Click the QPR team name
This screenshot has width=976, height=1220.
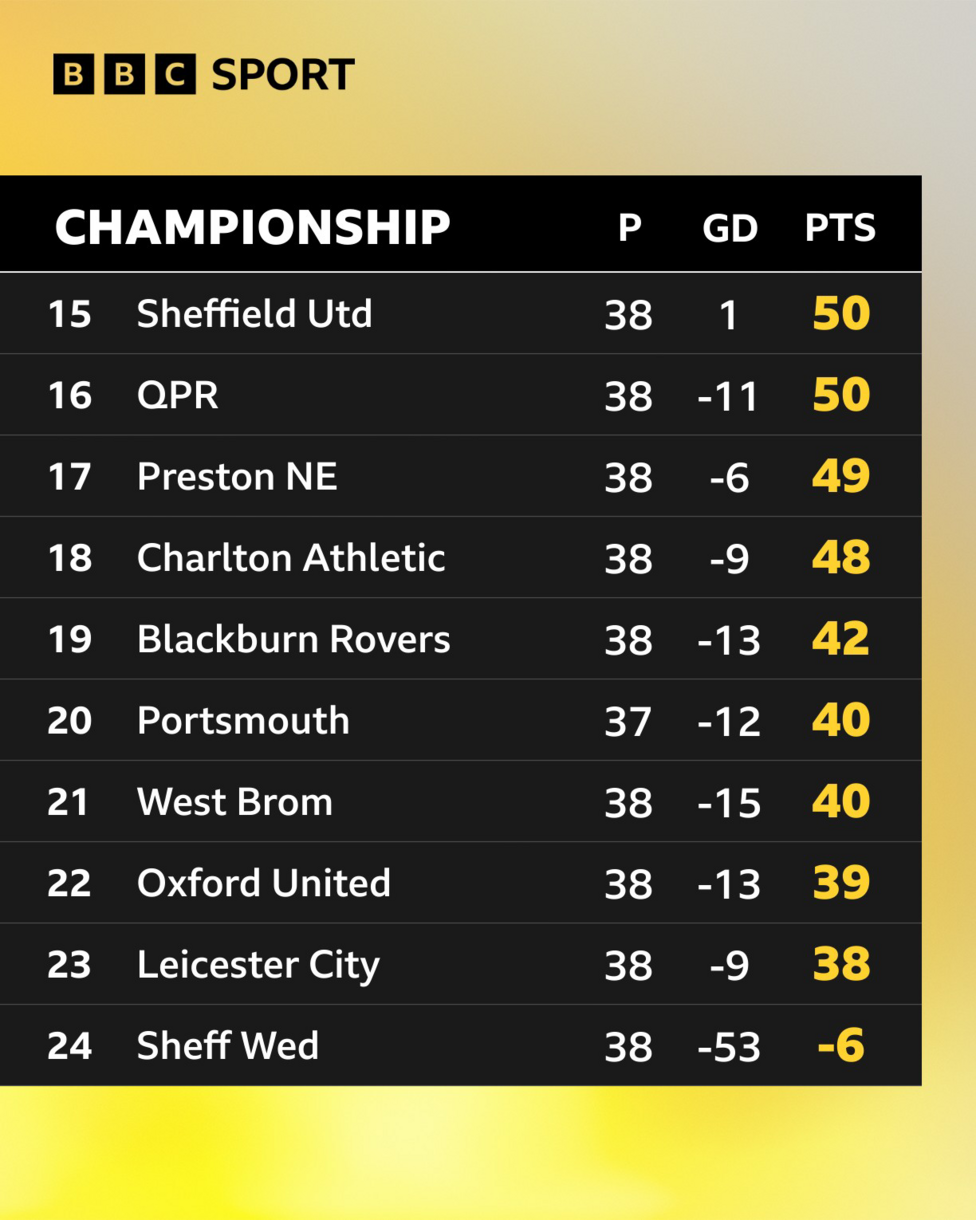coord(178,395)
